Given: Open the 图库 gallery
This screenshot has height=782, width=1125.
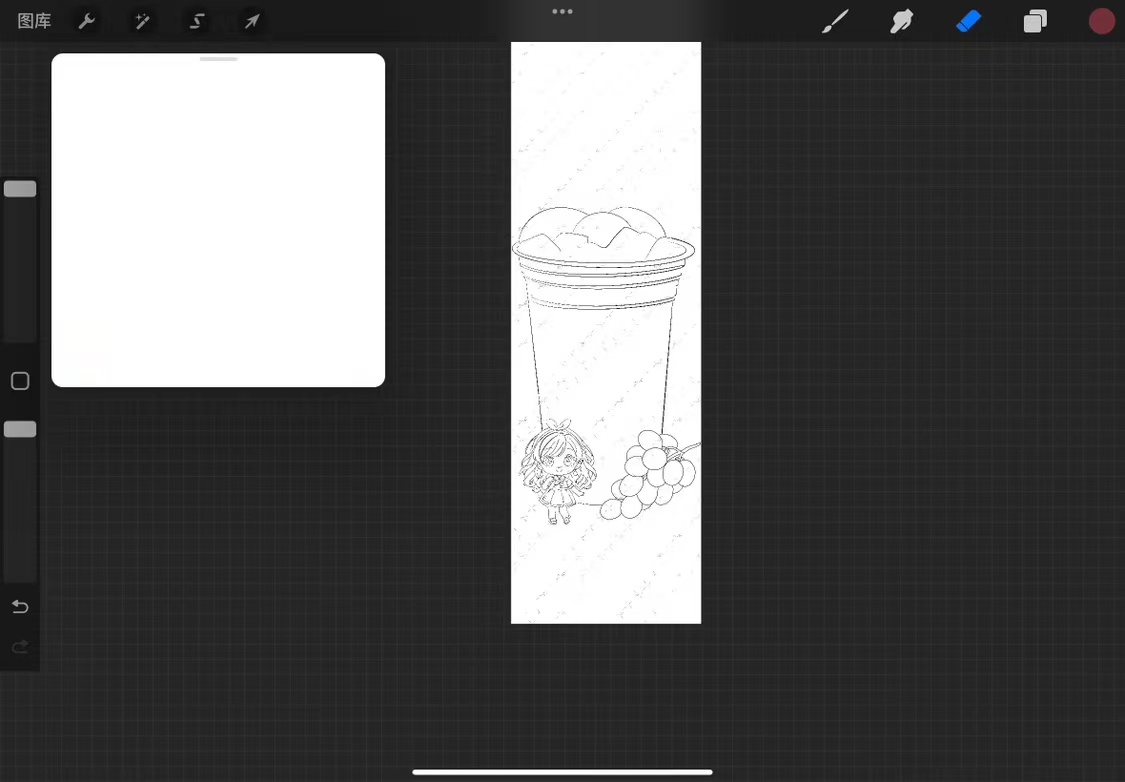Looking at the screenshot, I should pos(34,22).
